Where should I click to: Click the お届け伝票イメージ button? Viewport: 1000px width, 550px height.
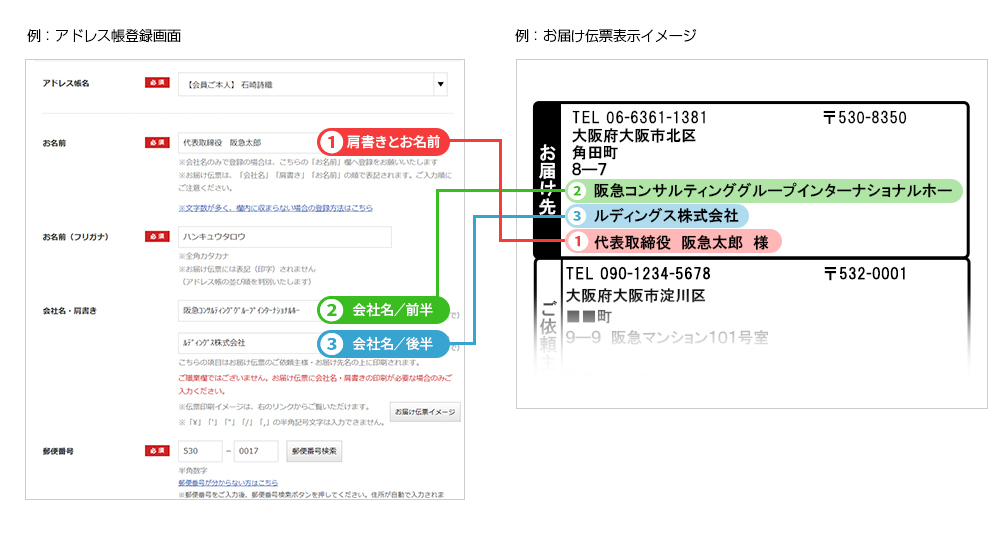coord(425,412)
